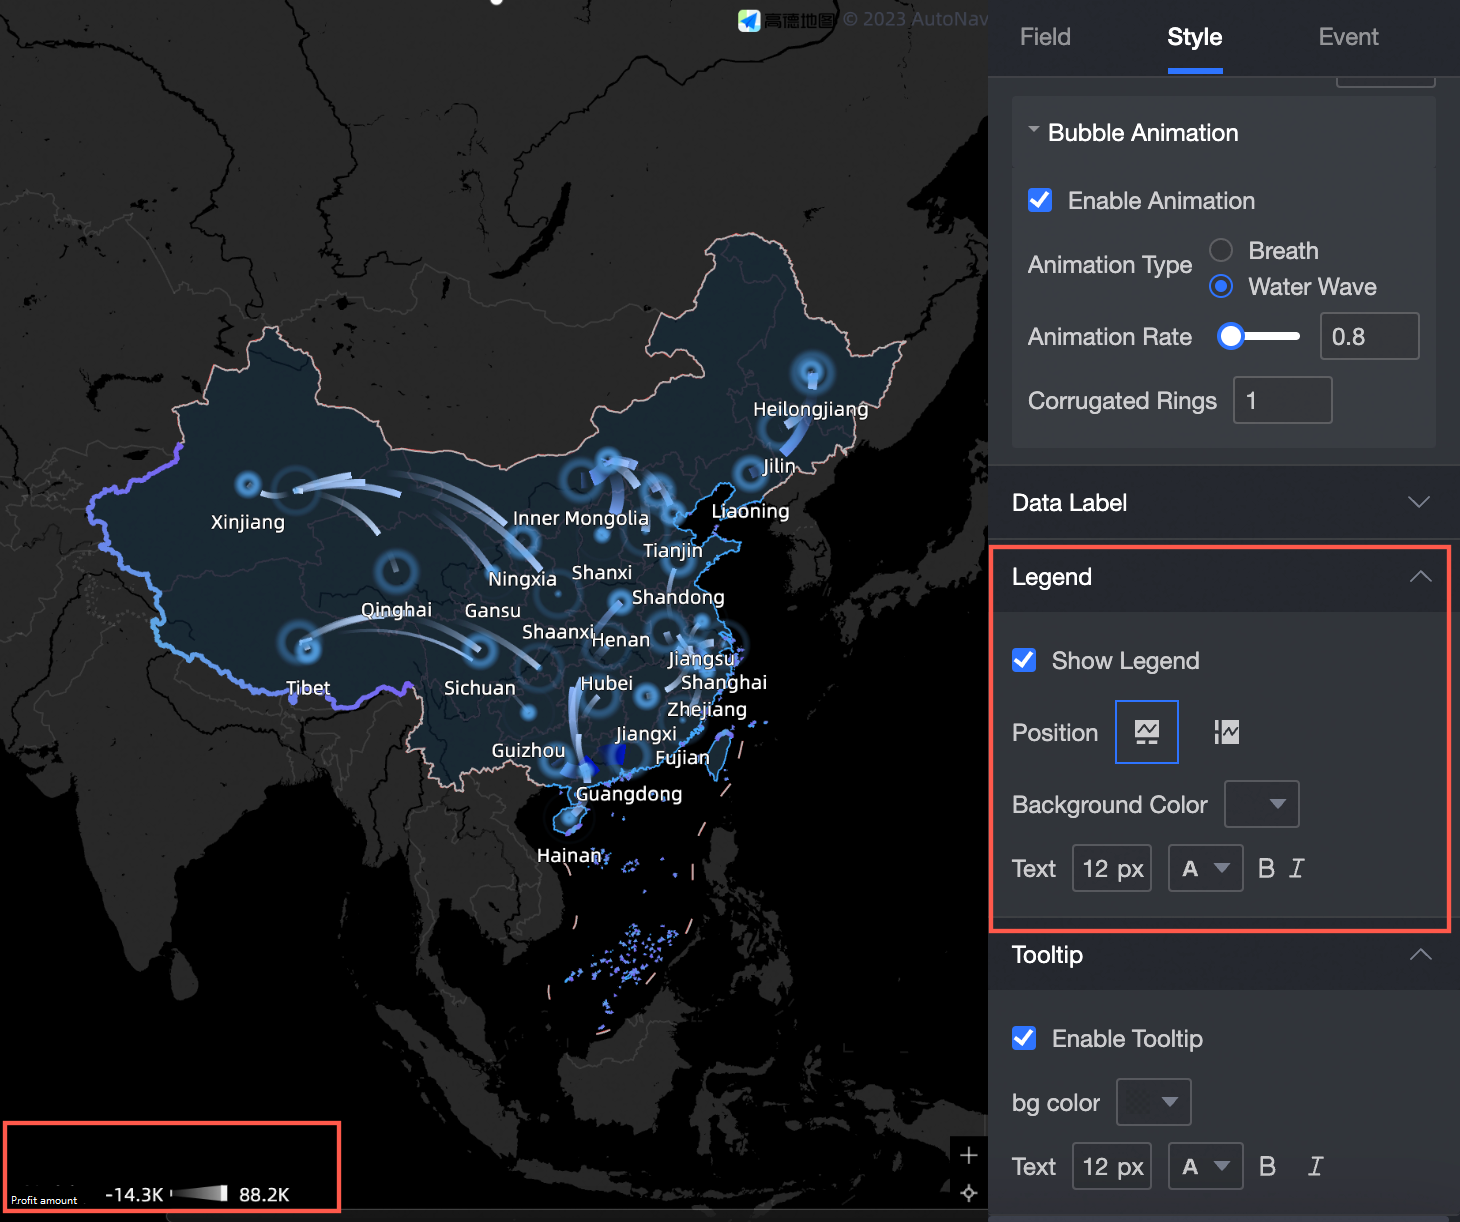Toggle italic for tooltip text
Viewport: 1460px width, 1222px height.
tap(1315, 1166)
